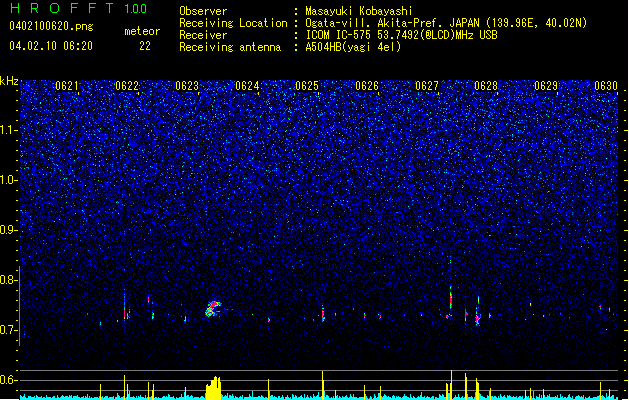The image size is (629, 400).
Task: Click the 0627 time marker
Action: coord(427,86)
